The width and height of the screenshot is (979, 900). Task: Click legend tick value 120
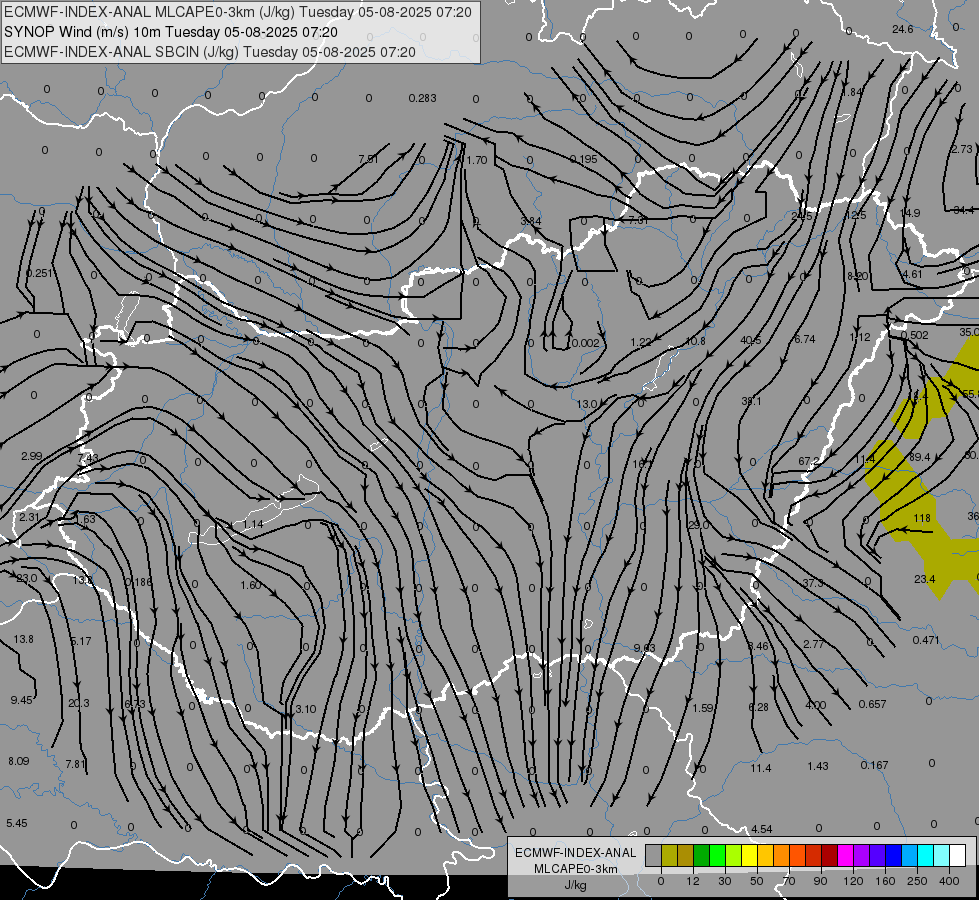[854, 881]
